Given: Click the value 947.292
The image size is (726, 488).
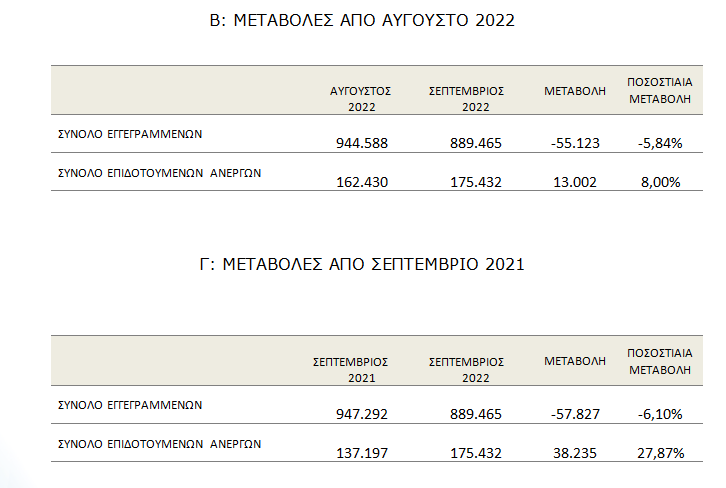Looking at the screenshot, I should (362, 414).
